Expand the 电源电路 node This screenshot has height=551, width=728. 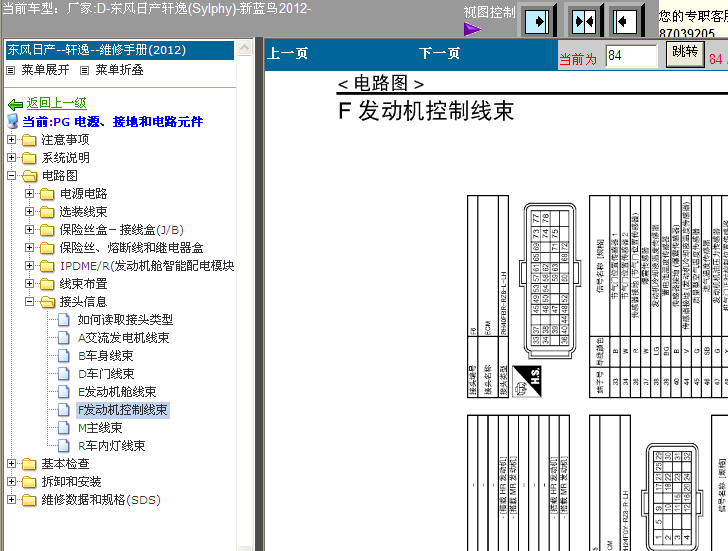coord(29,193)
